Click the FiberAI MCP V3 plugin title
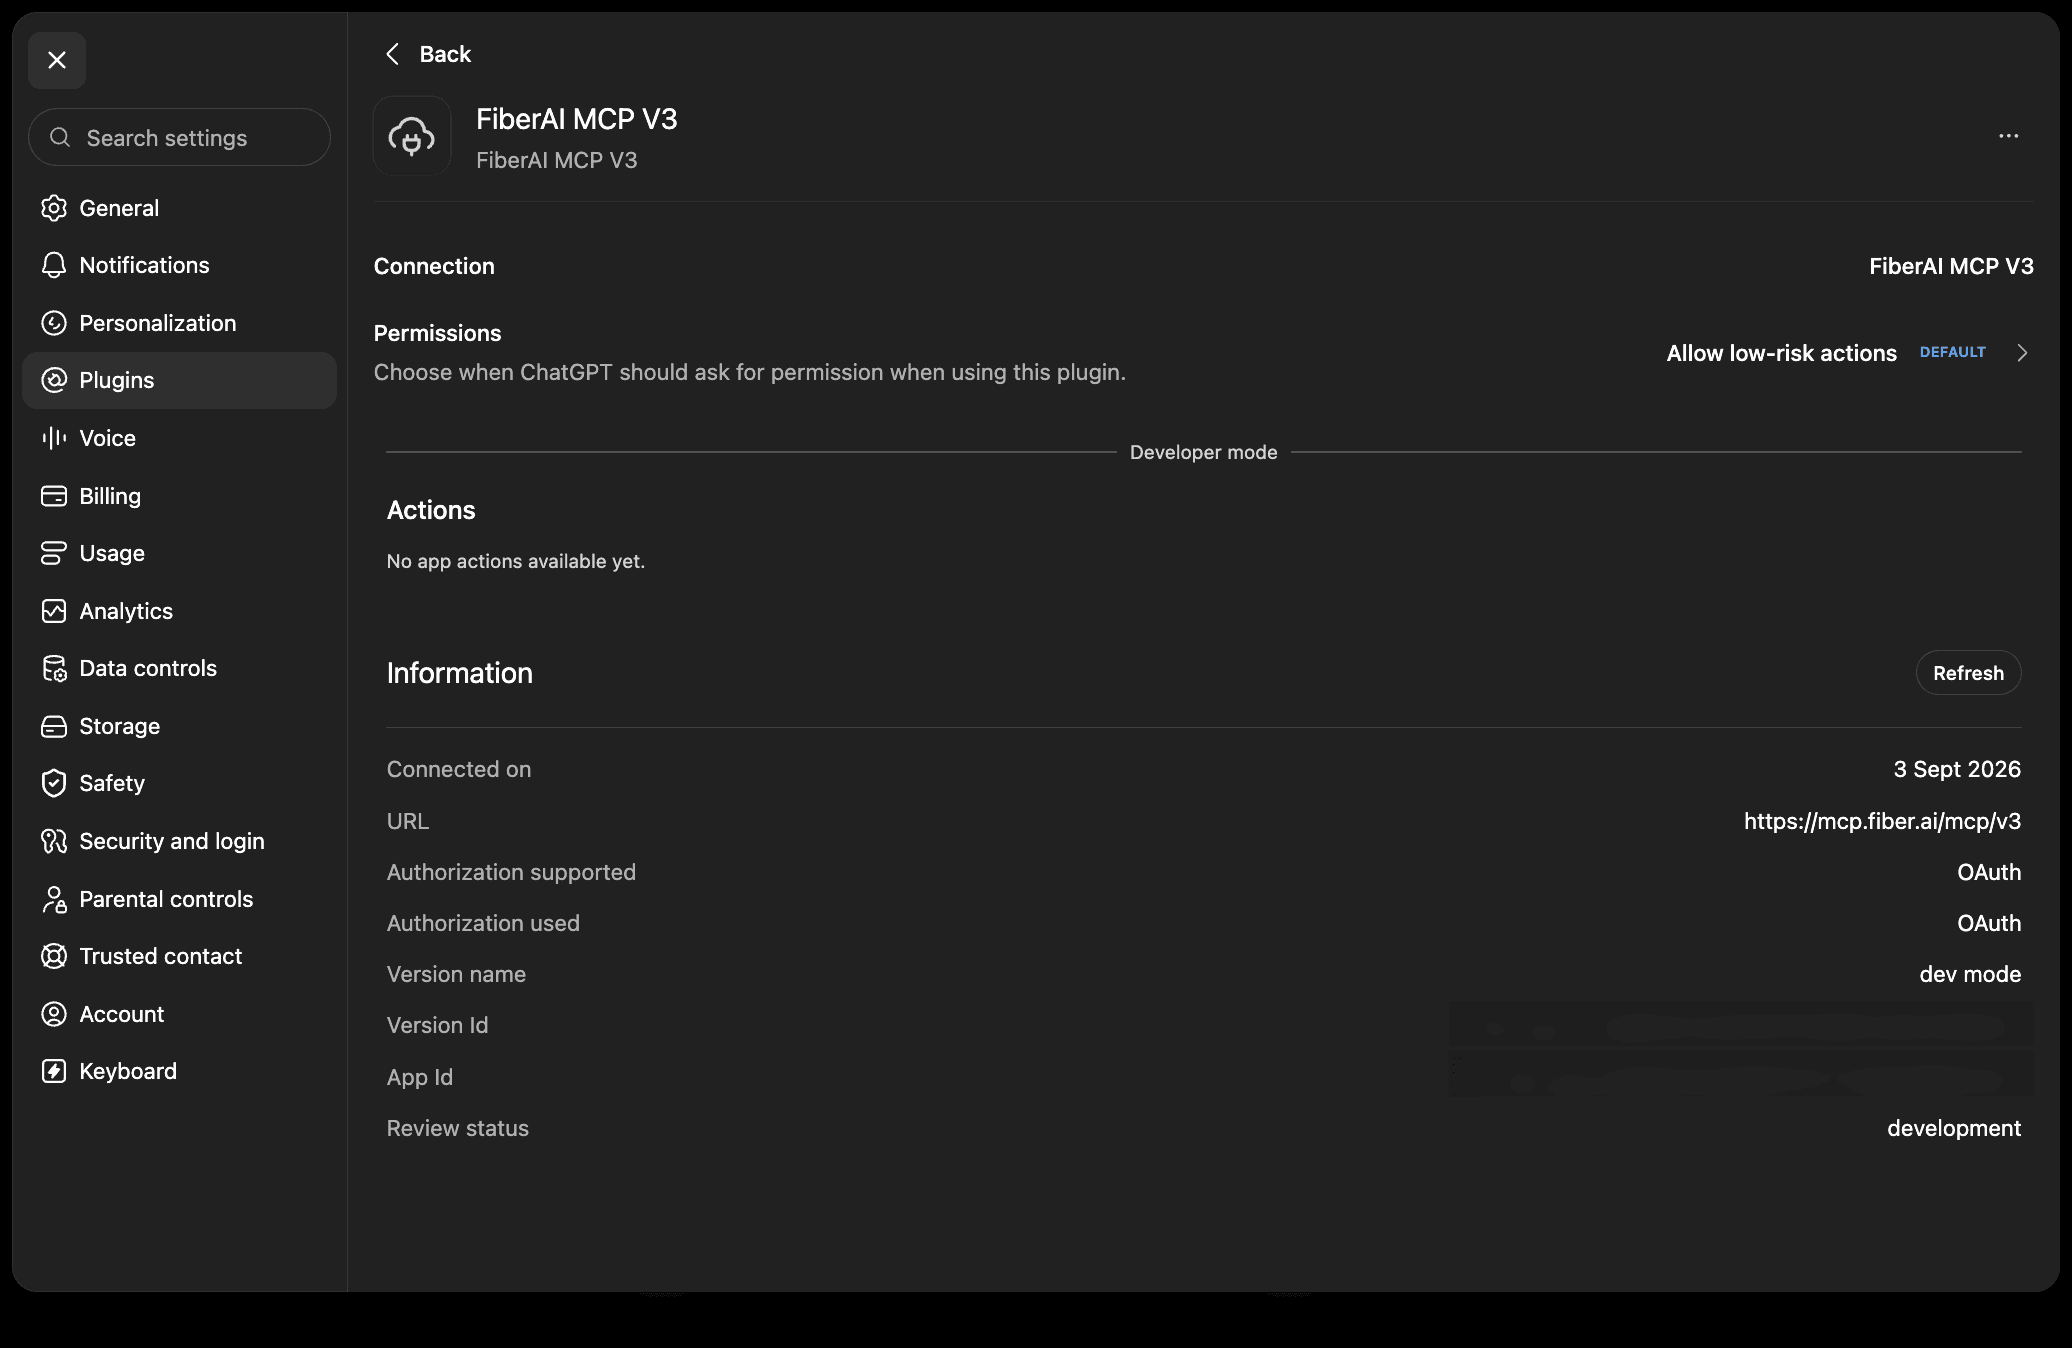The width and height of the screenshot is (2072, 1348). [576, 119]
